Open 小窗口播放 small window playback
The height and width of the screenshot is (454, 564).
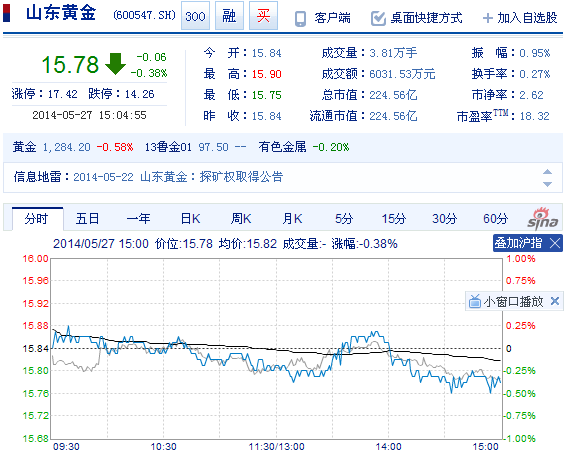tap(513, 301)
